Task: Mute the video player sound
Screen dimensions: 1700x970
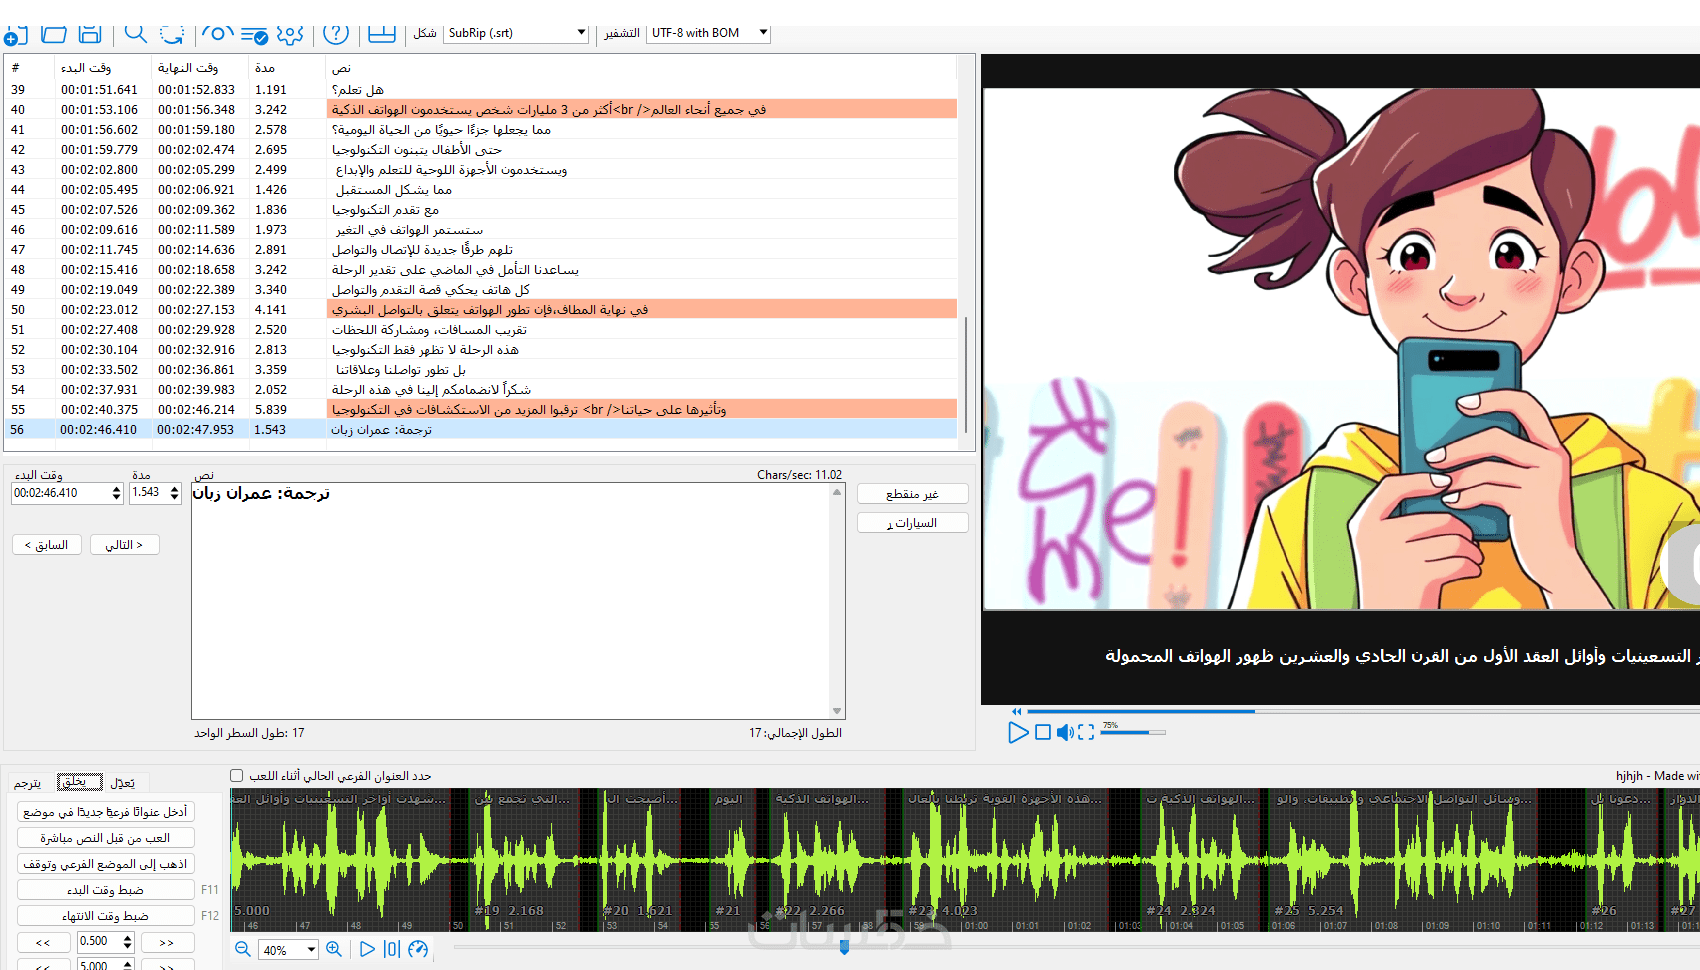Action: pyautogui.click(x=1065, y=732)
